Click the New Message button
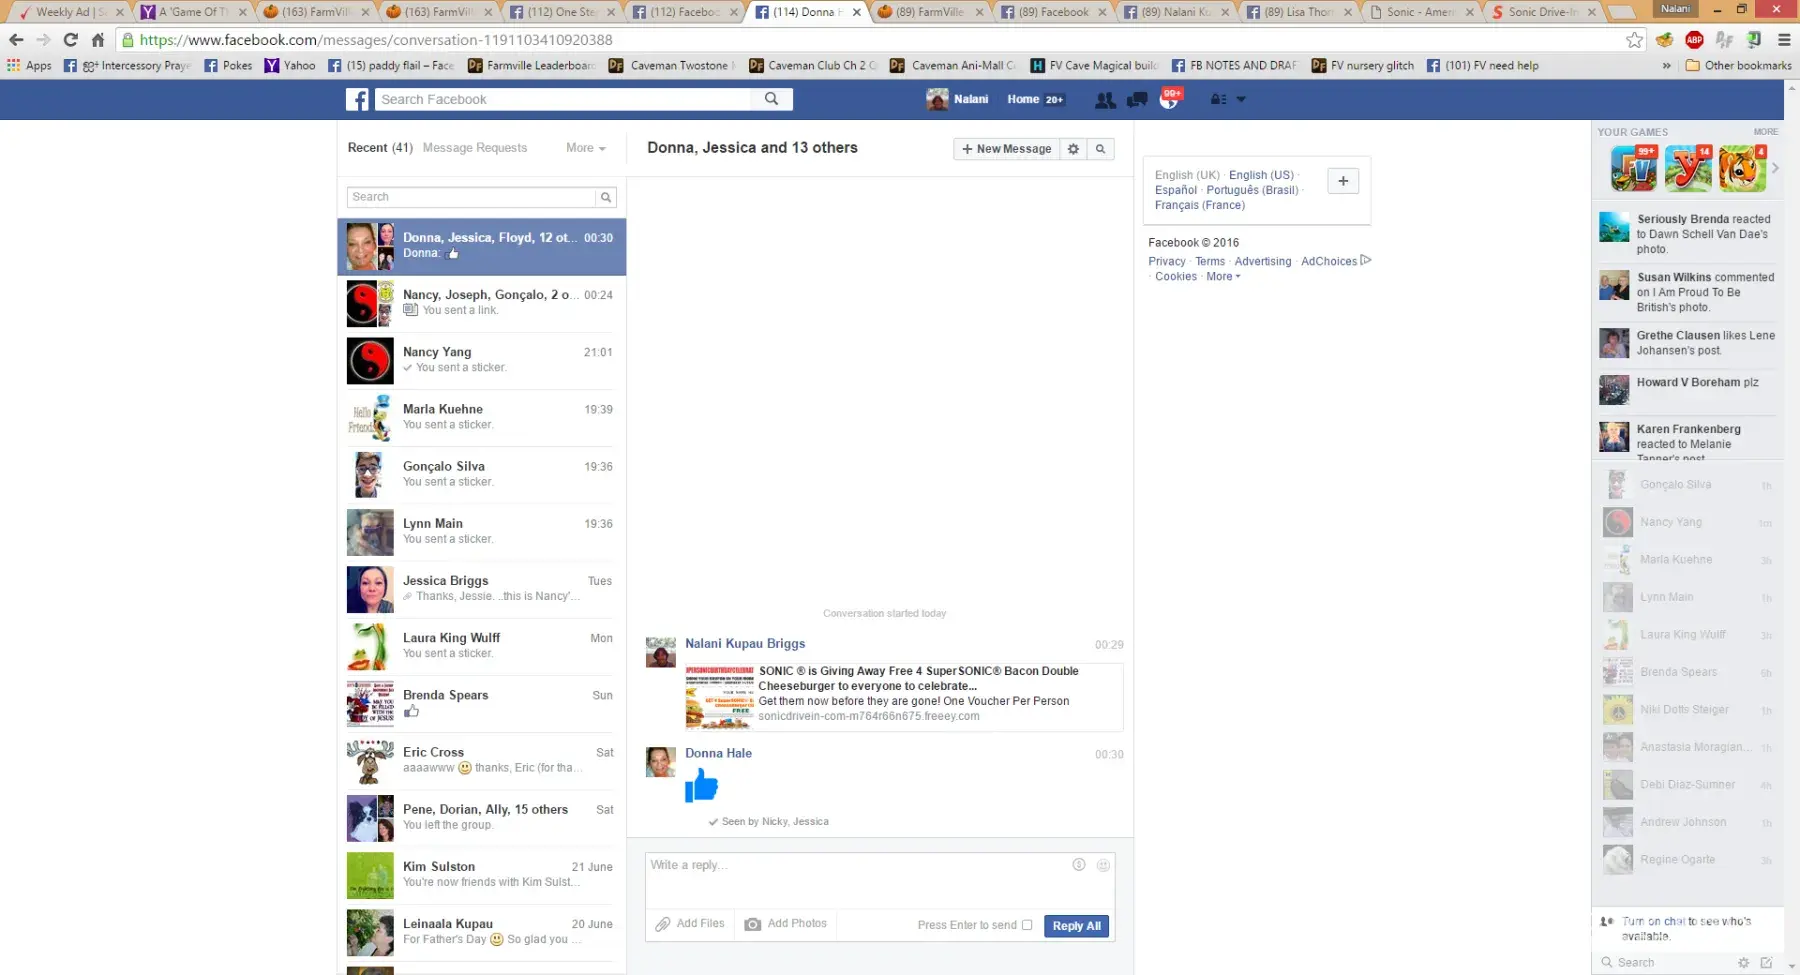1800x975 pixels. (x=1006, y=149)
